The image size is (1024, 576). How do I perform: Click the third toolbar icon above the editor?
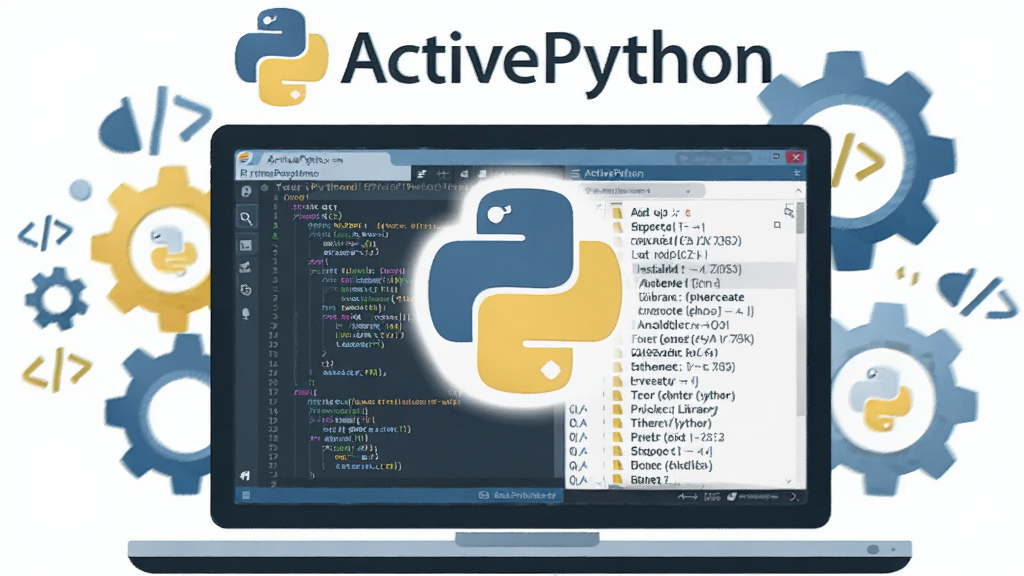pyautogui.click(x=464, y=174)
